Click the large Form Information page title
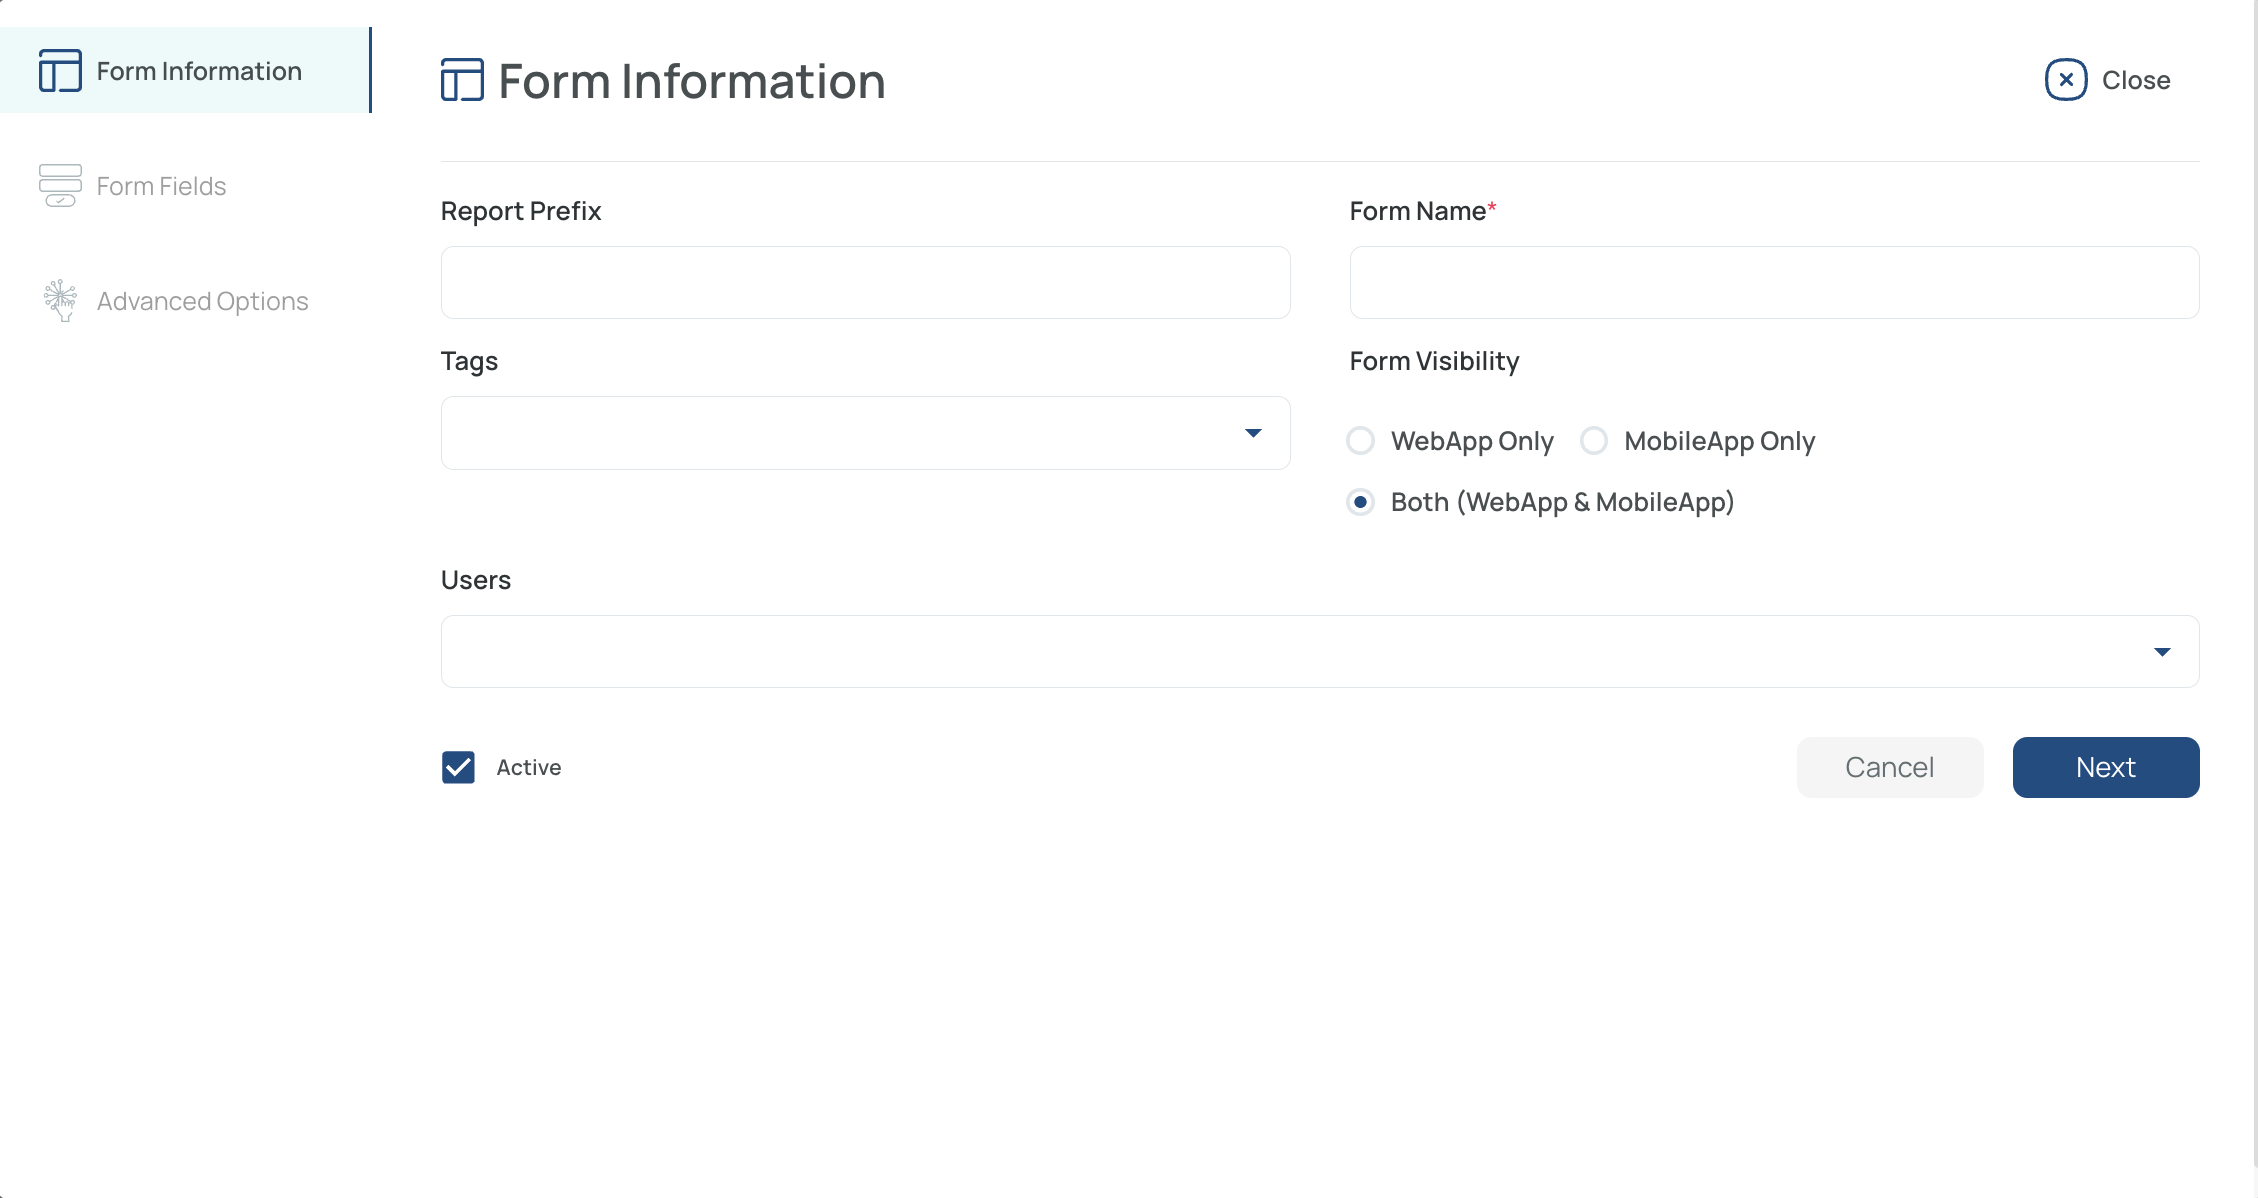Image resolution: width=2258 pixels, height=1198 pixels. (692, 81)
